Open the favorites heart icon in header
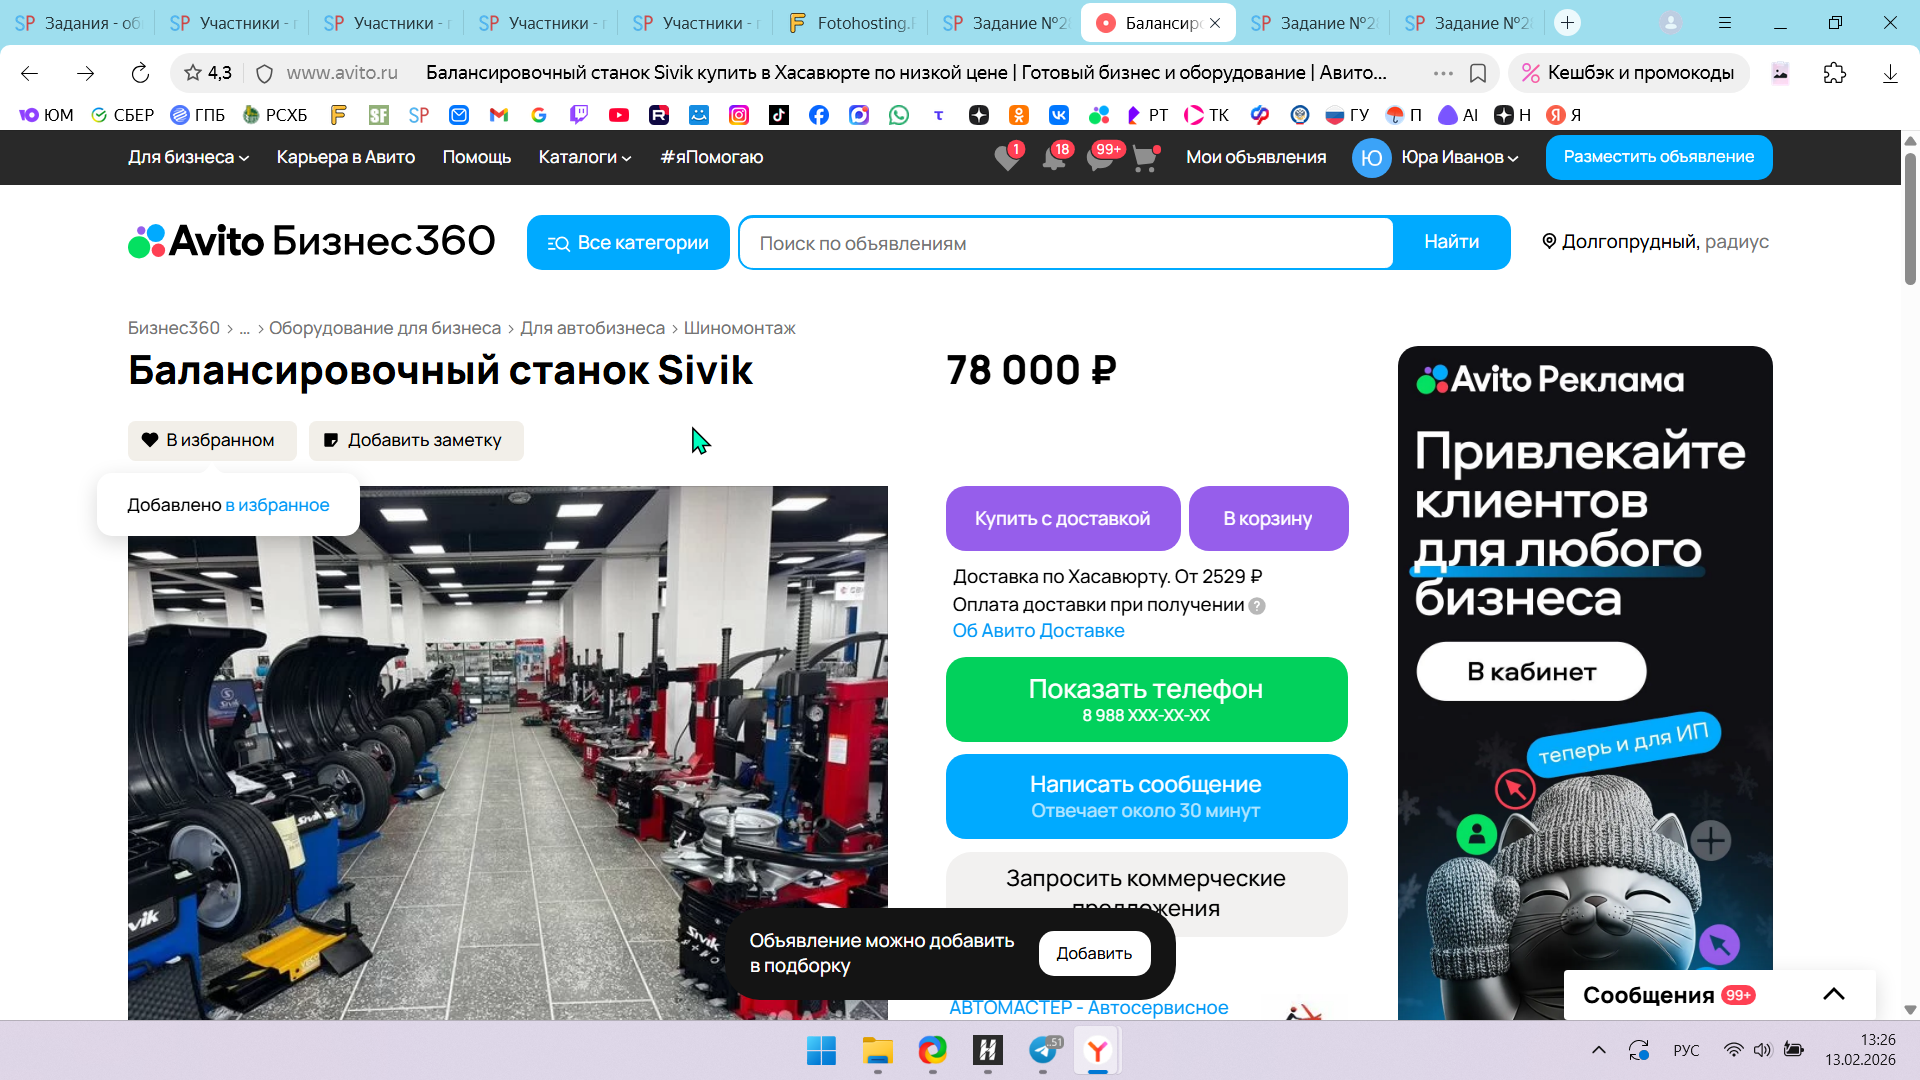The width and height of the screenshot is (1920, 1080). pos(1007,158)
